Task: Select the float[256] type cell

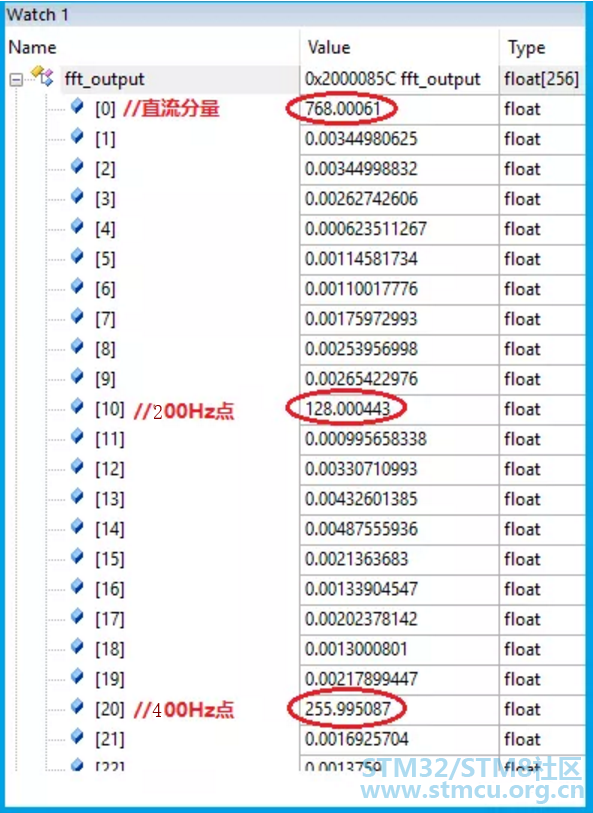Action: [541, 79]
